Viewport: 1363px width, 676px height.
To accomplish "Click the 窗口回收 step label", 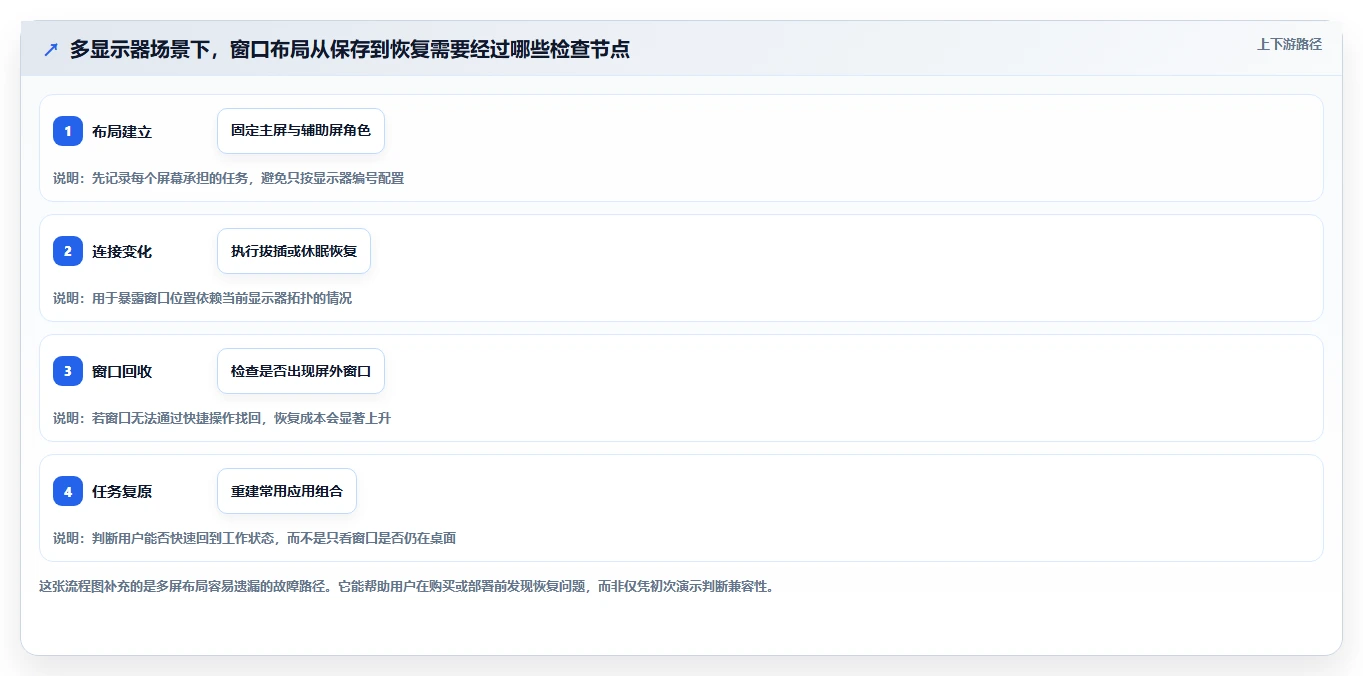I will (x=122, y=371).
